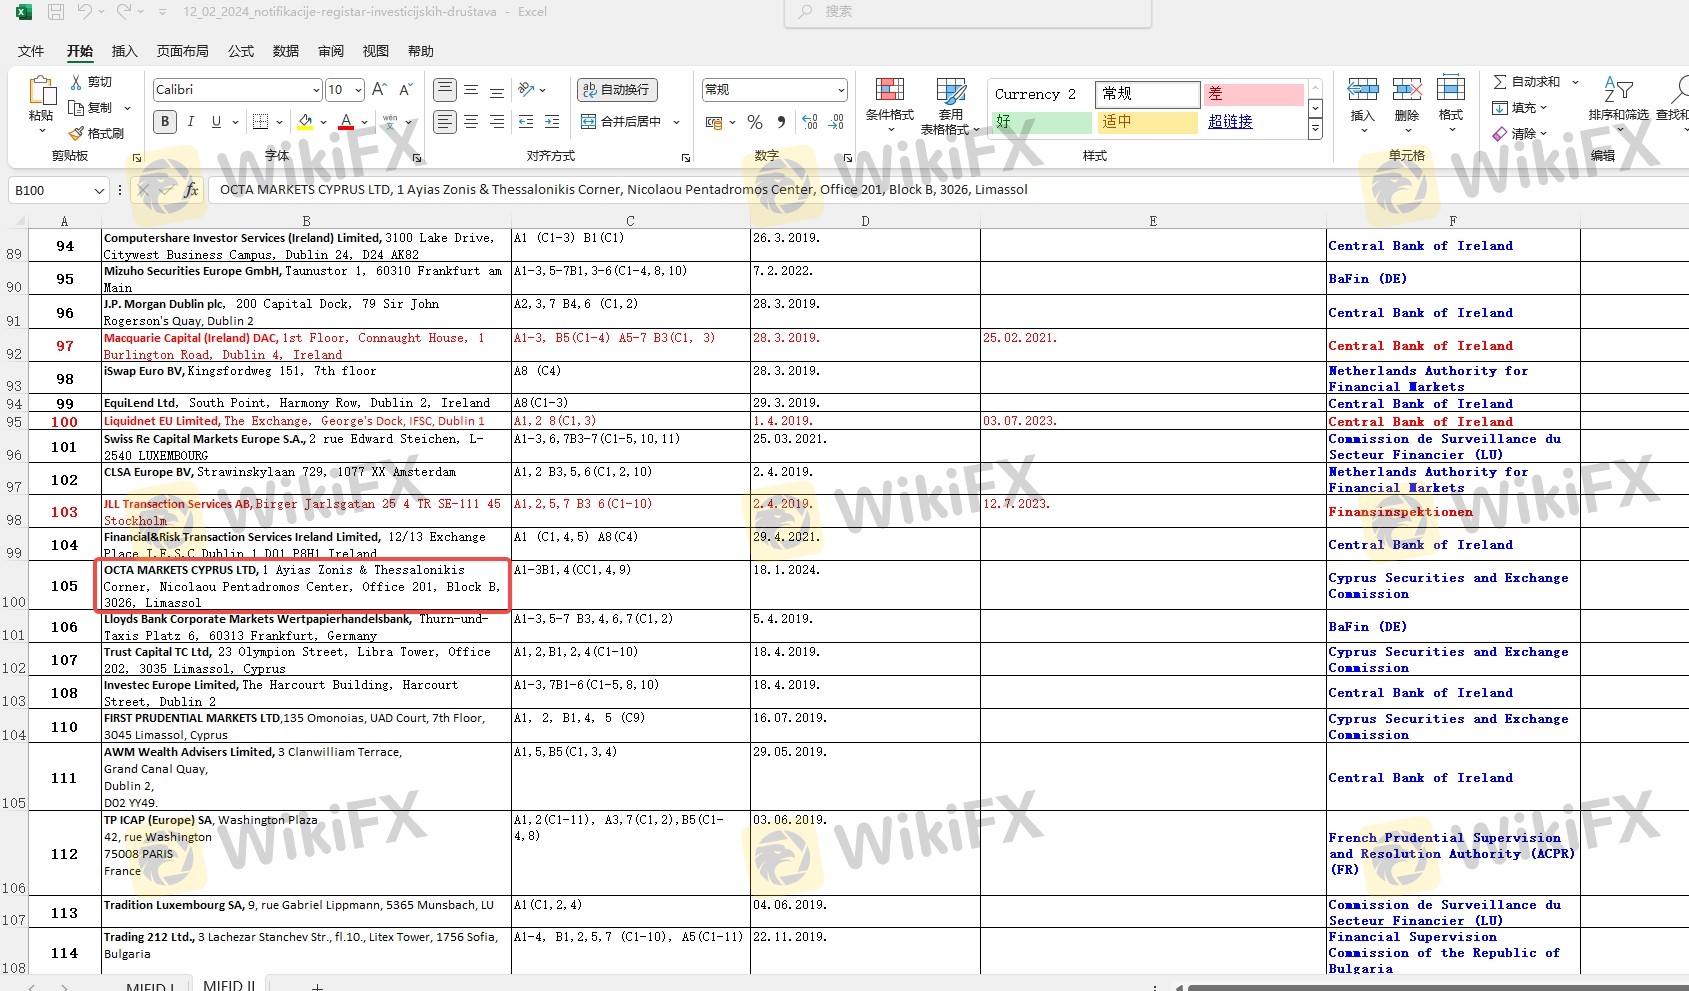Image resolution: width=1689 pixels, height=991 pixels.
Task: Click the AutoSum (自动求和) sigma icon
Action: coord(1500,82)
